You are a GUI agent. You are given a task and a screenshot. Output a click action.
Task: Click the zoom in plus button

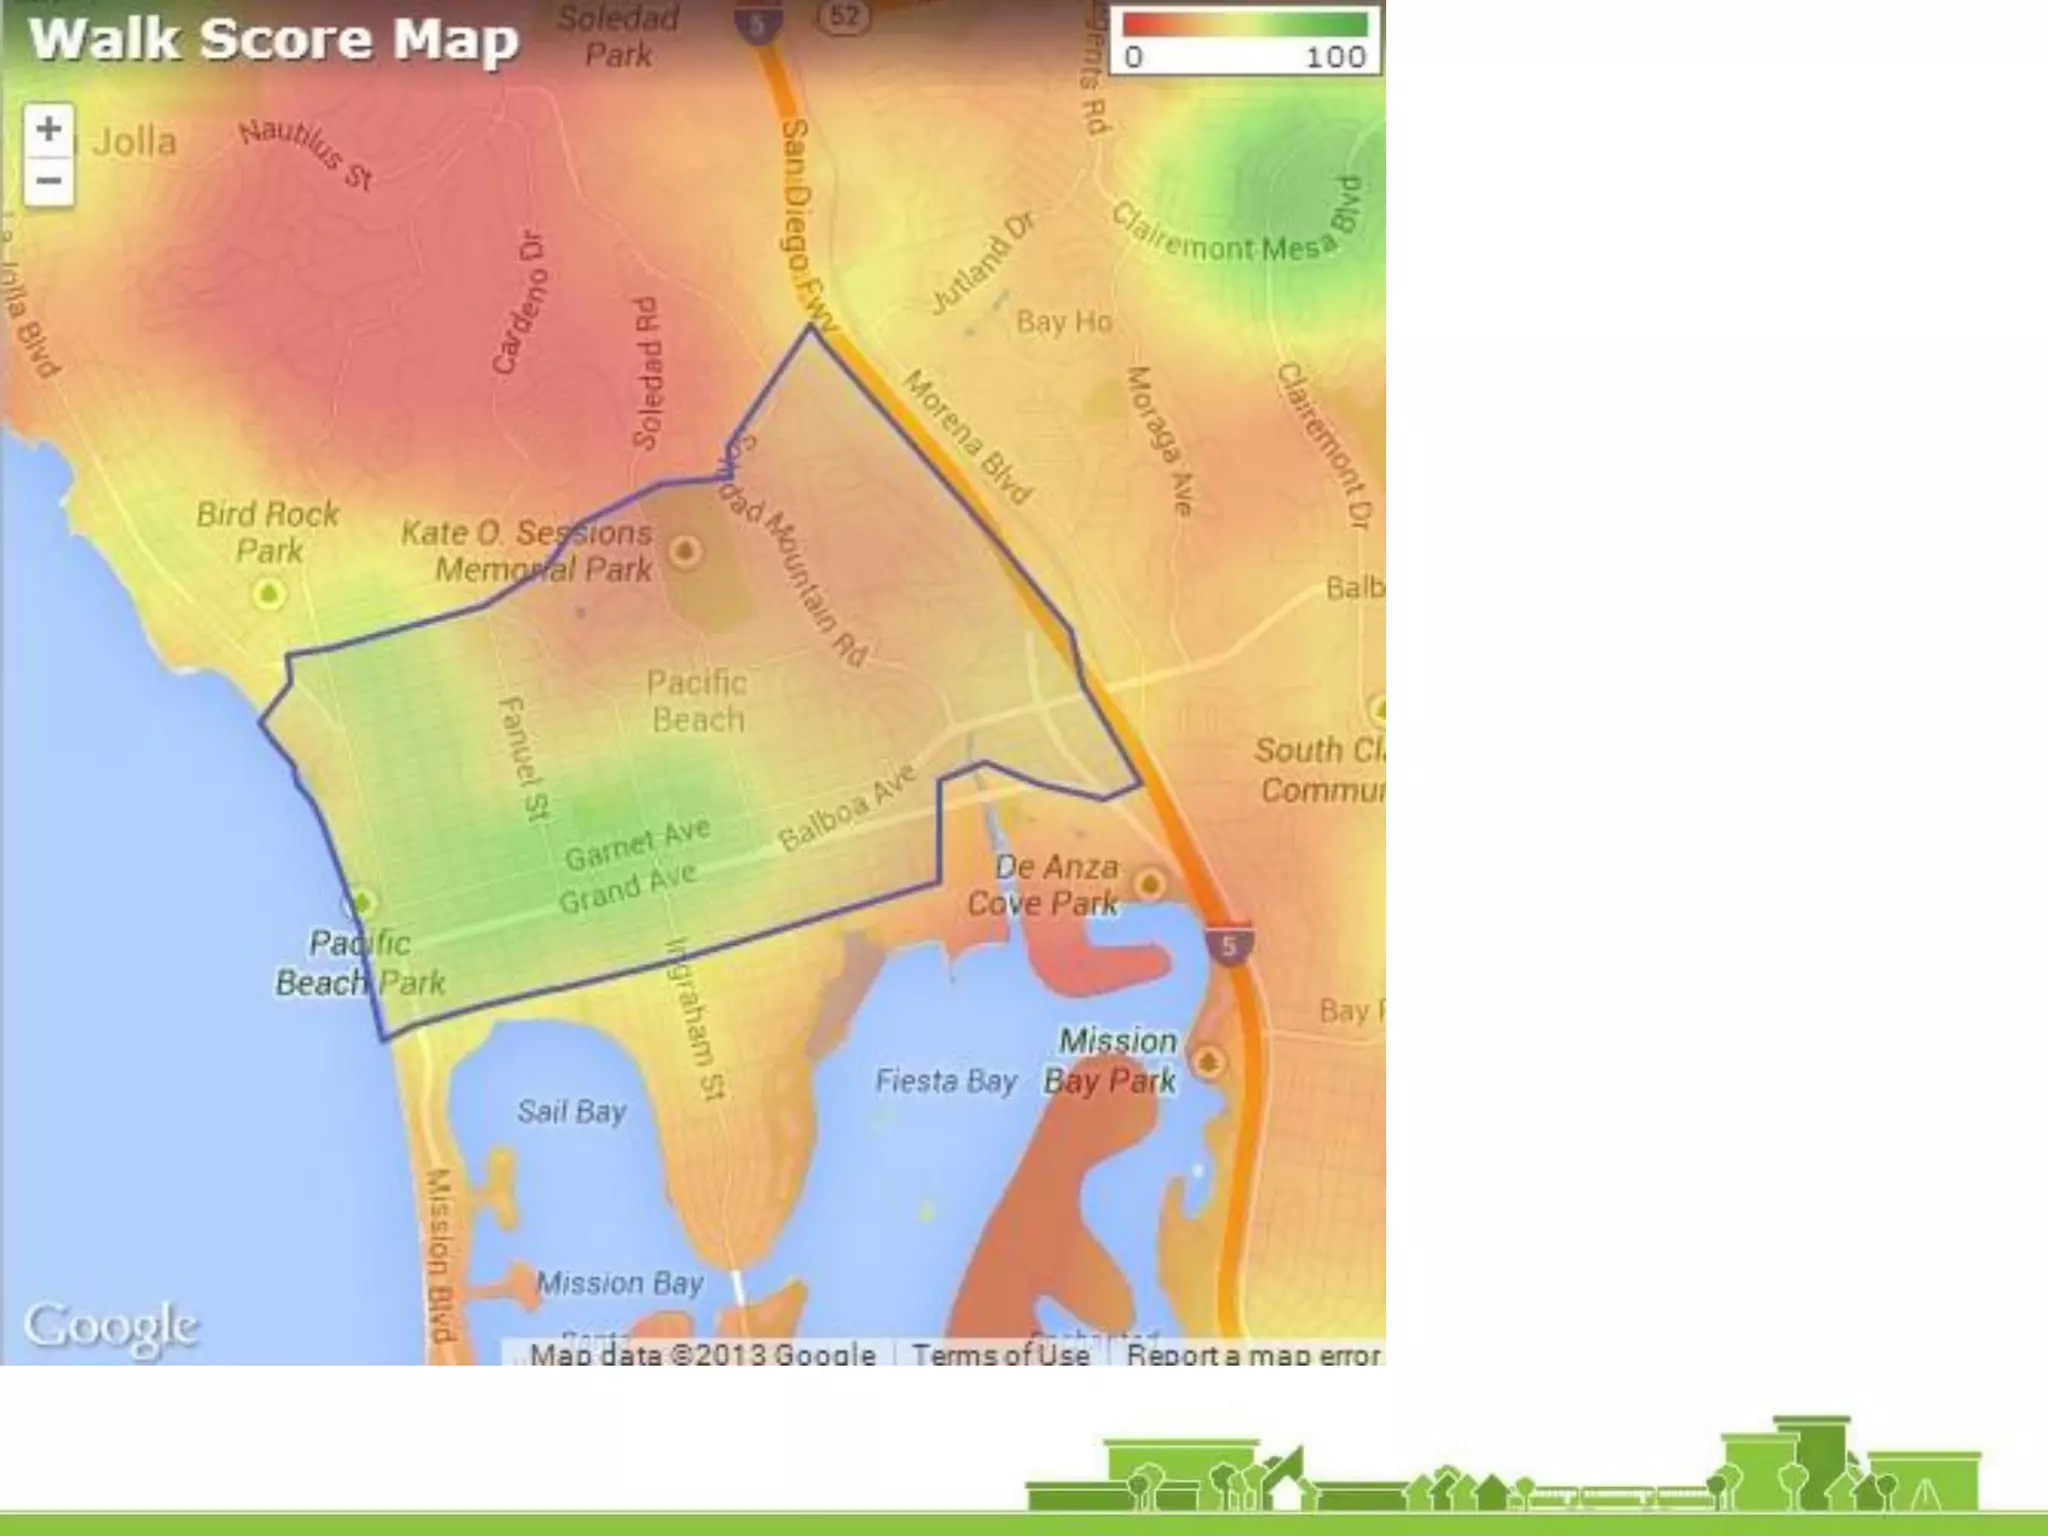[49, 129]
